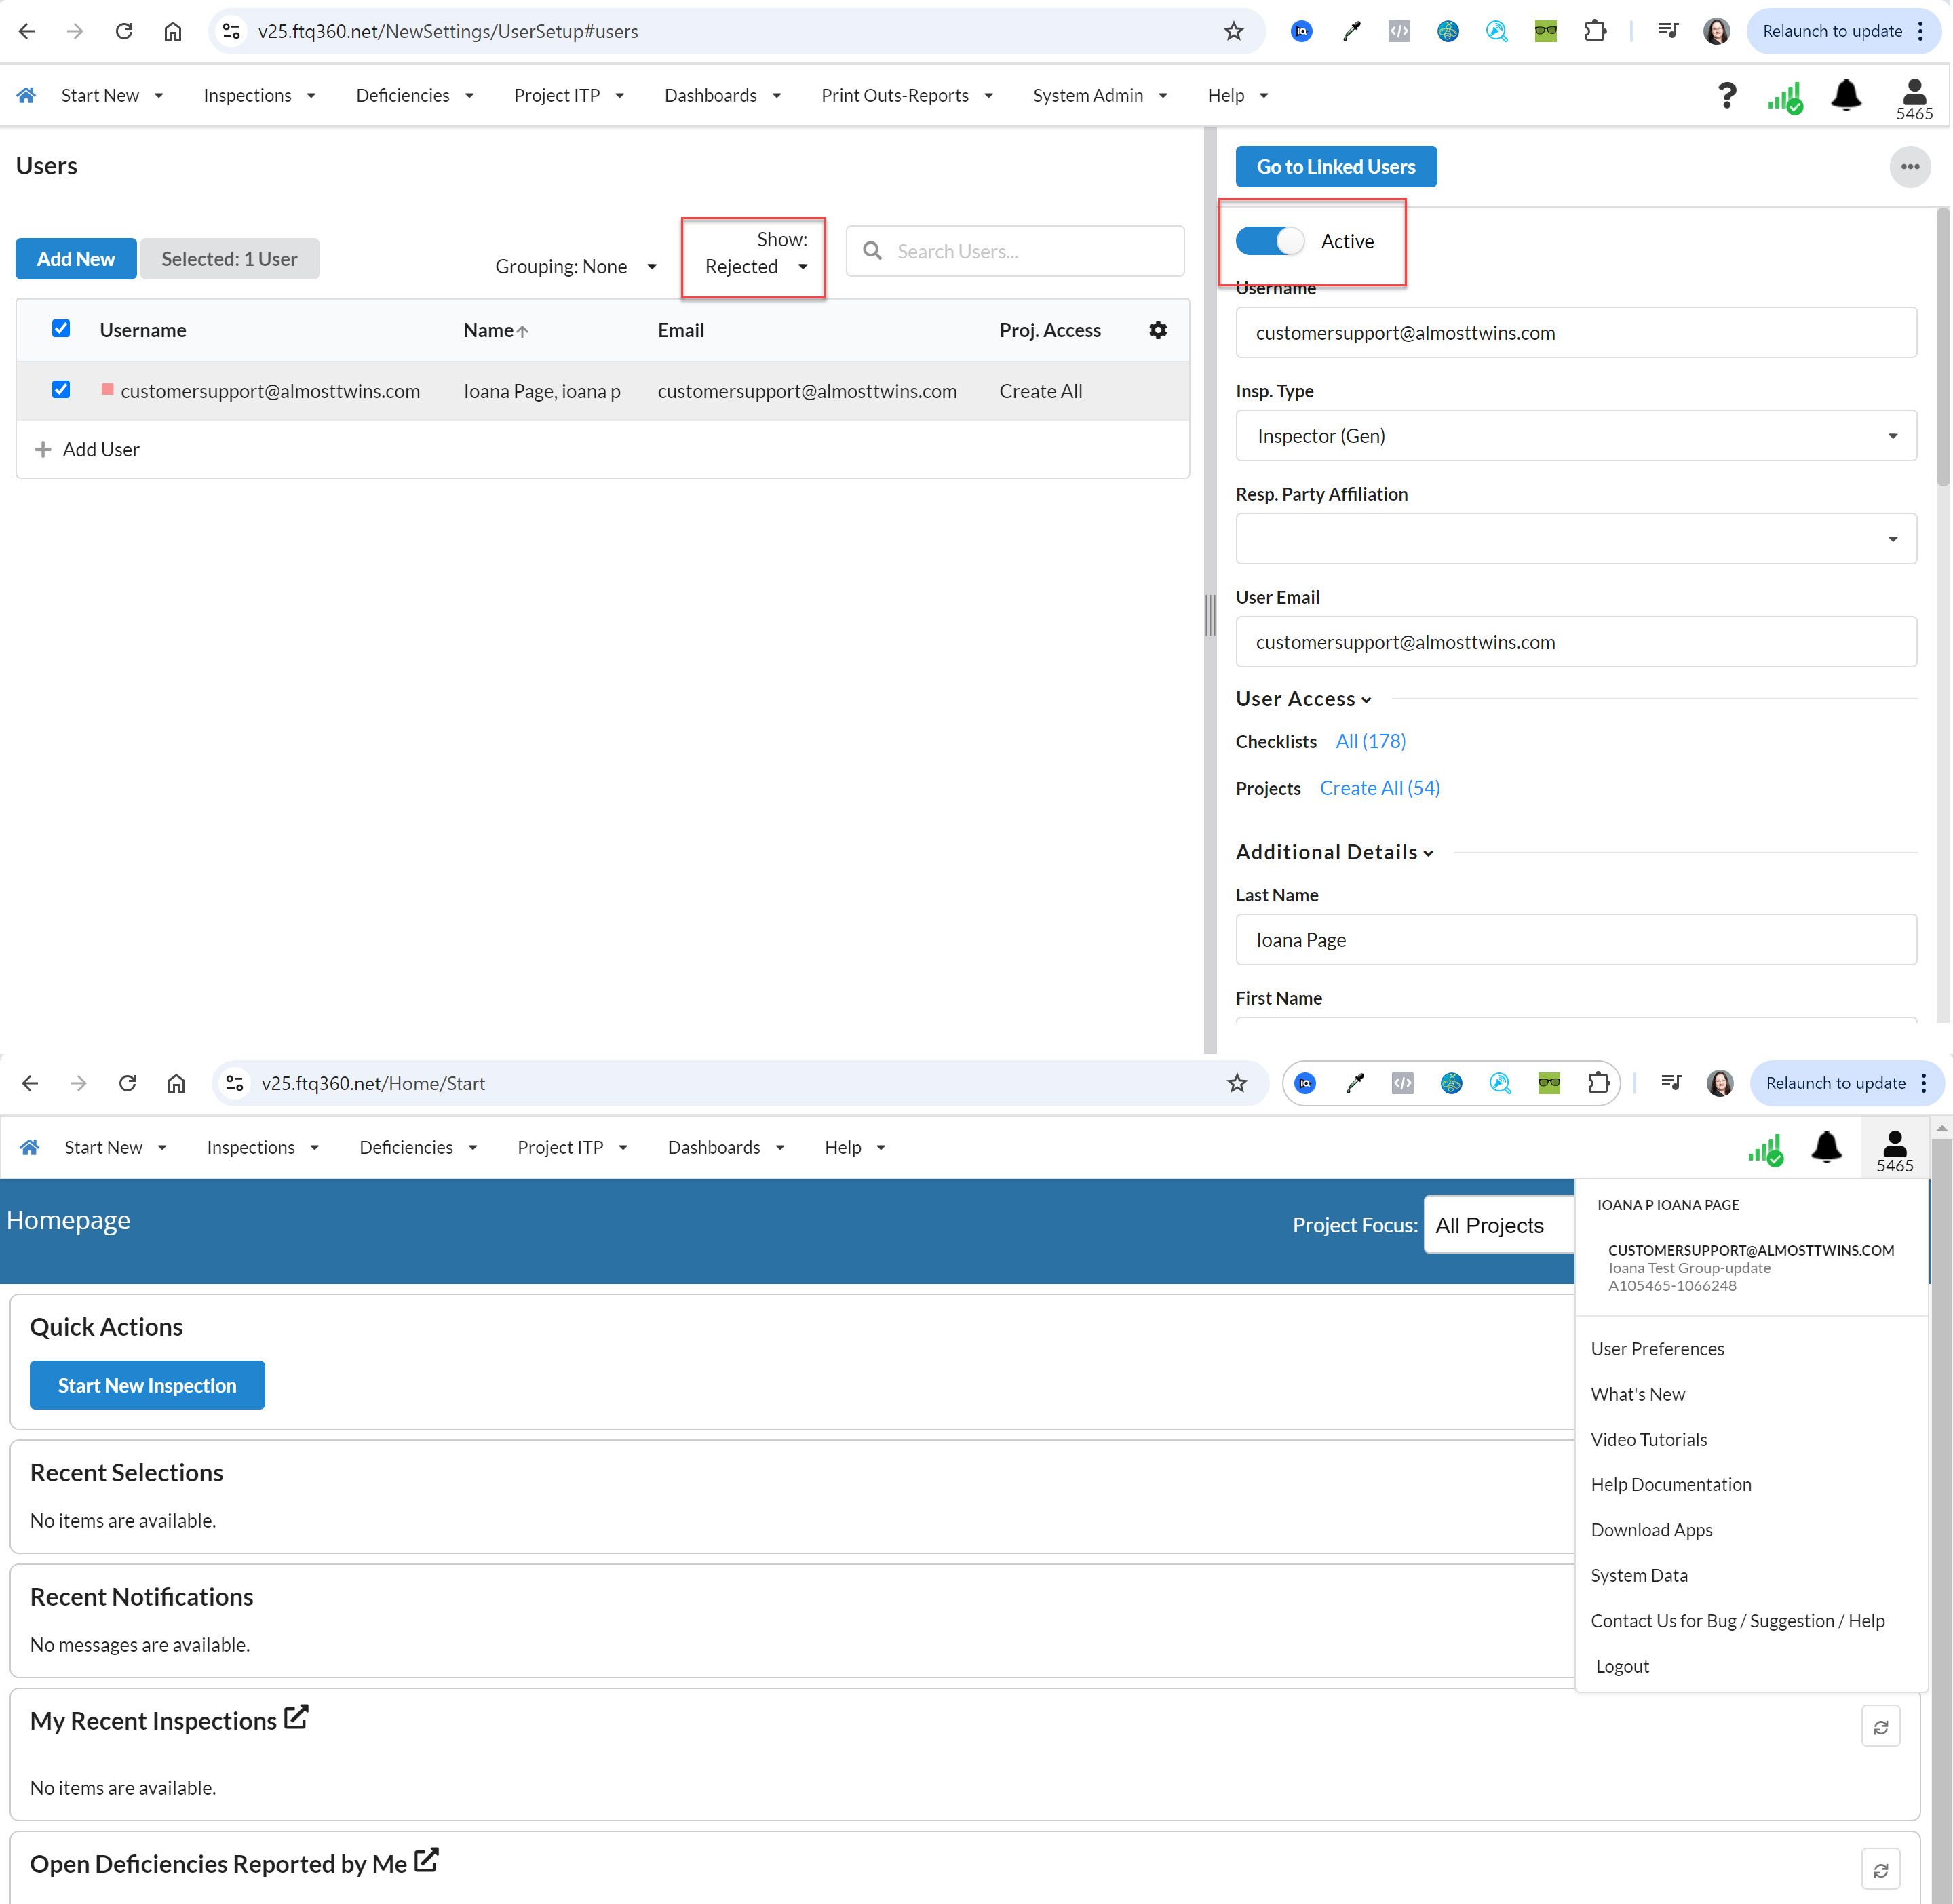Click the green sync status signal icon
Screen dimensions: 1953x1904
(x=1785, y=98)
